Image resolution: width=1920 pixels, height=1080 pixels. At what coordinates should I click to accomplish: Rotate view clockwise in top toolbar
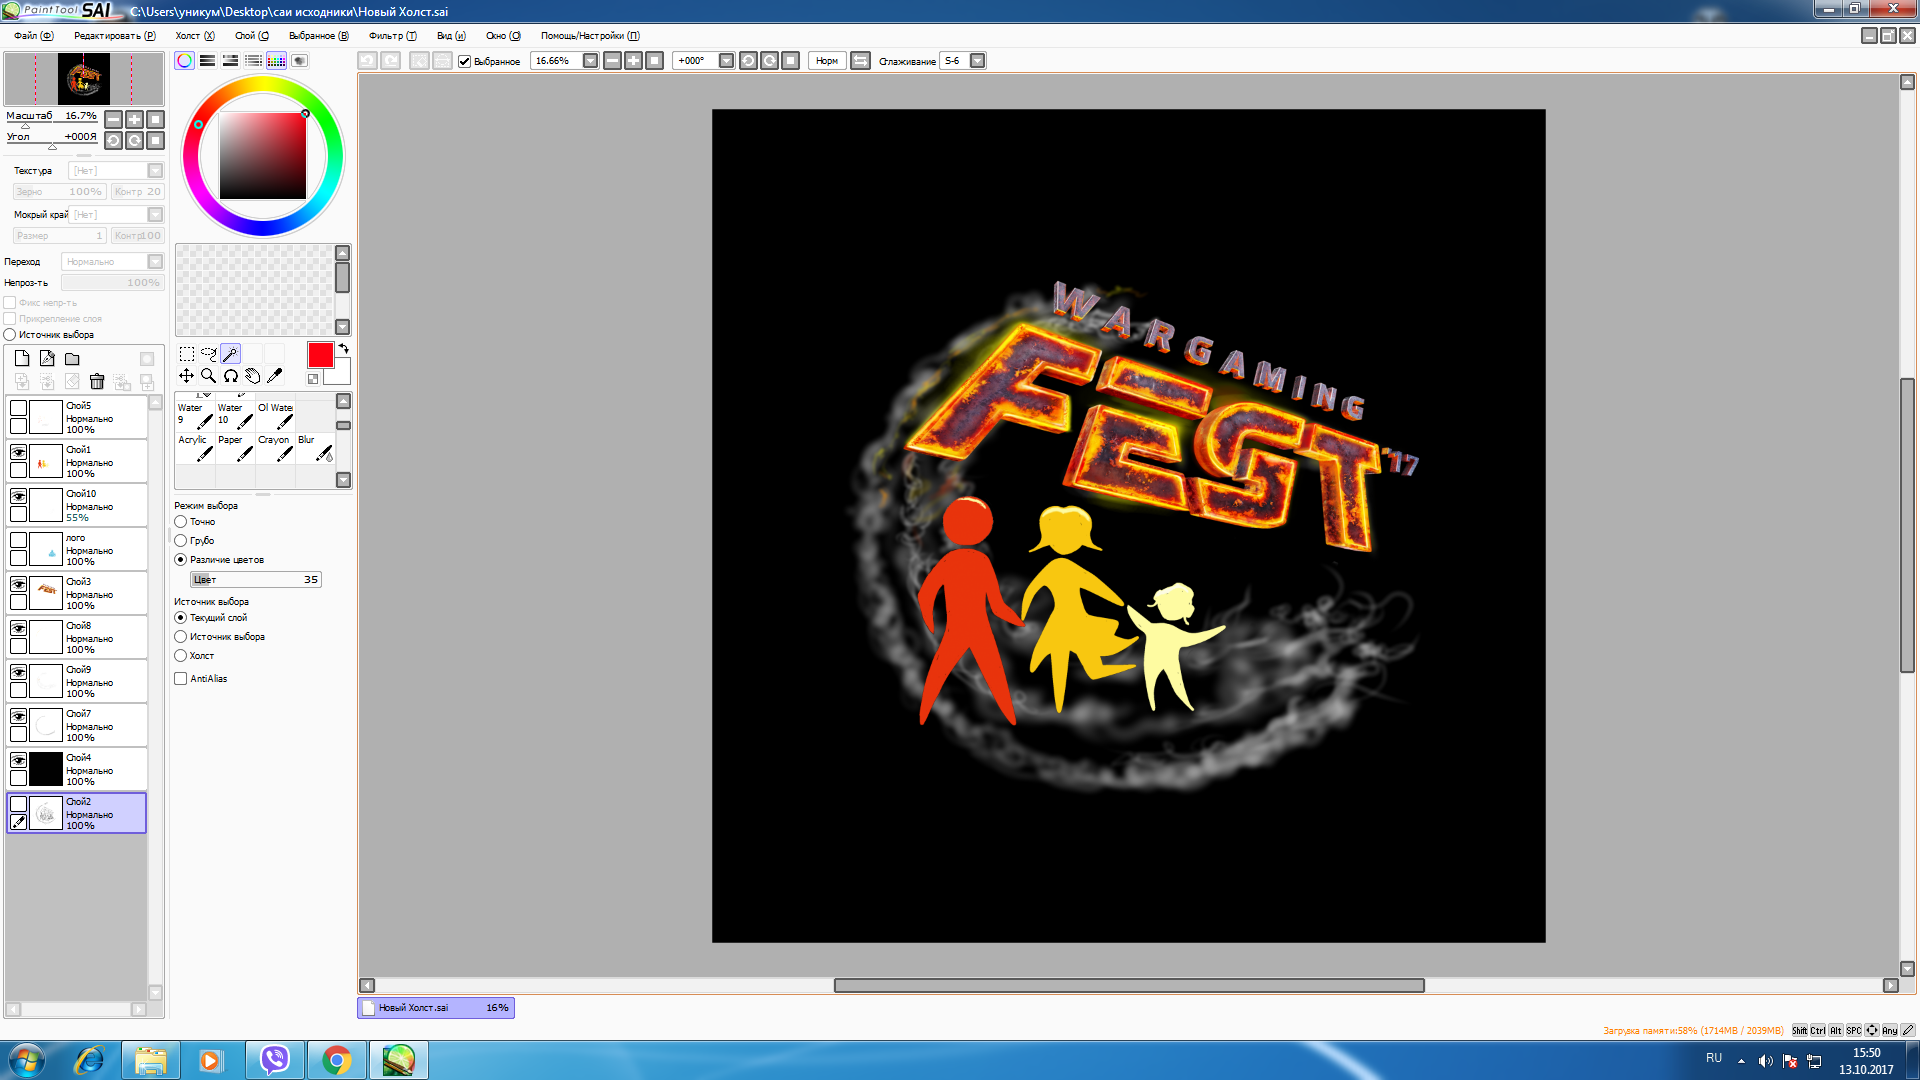pos(769,61)
